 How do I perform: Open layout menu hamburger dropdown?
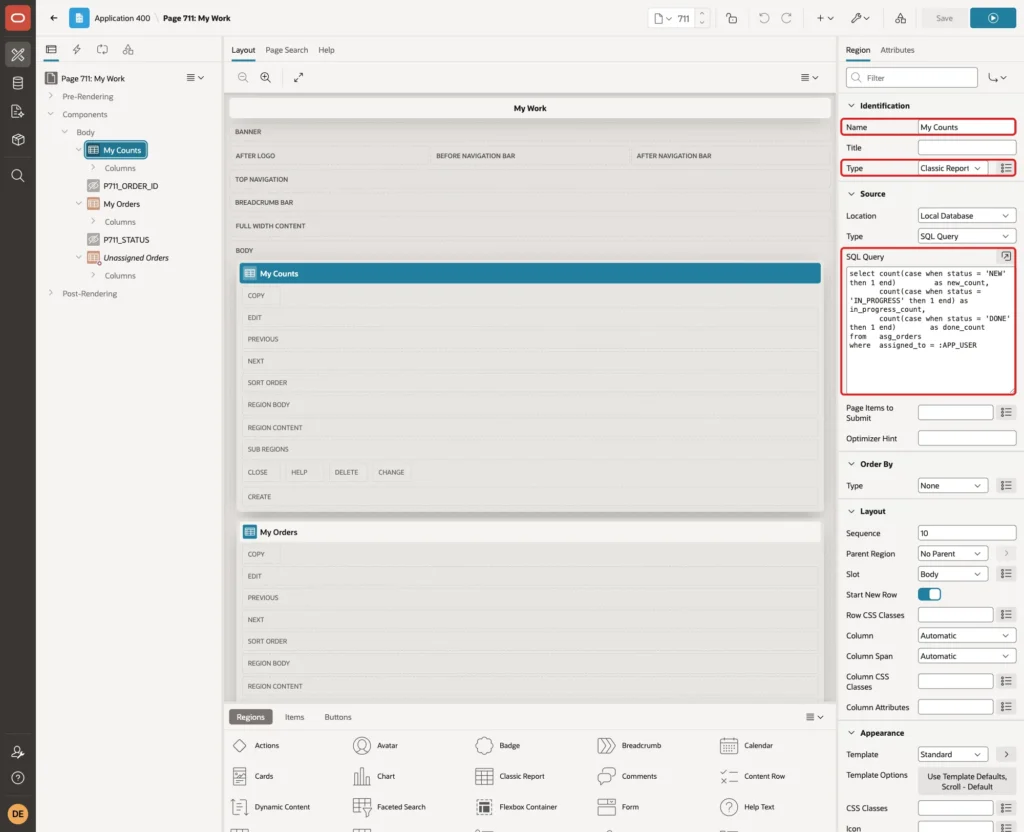(809, 77)
